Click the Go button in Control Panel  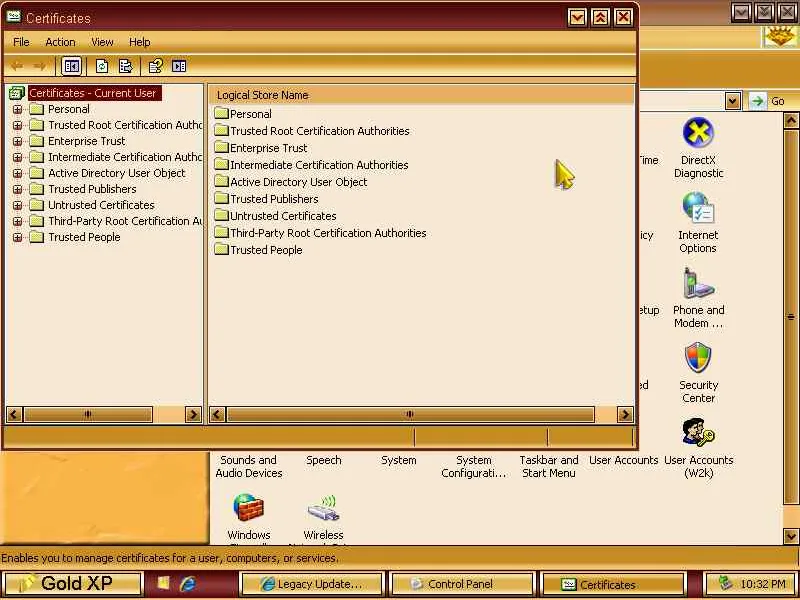[768, 101]
